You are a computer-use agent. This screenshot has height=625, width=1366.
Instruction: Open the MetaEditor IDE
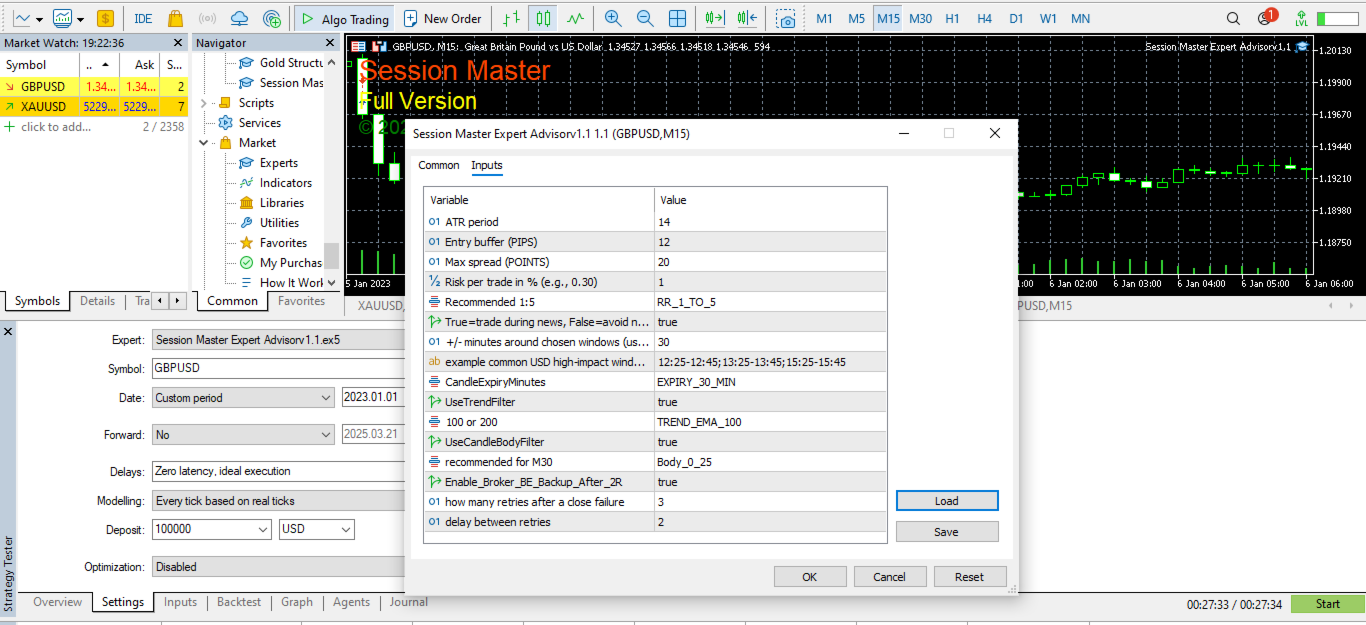pyautogui.click(x=143, y=18)
